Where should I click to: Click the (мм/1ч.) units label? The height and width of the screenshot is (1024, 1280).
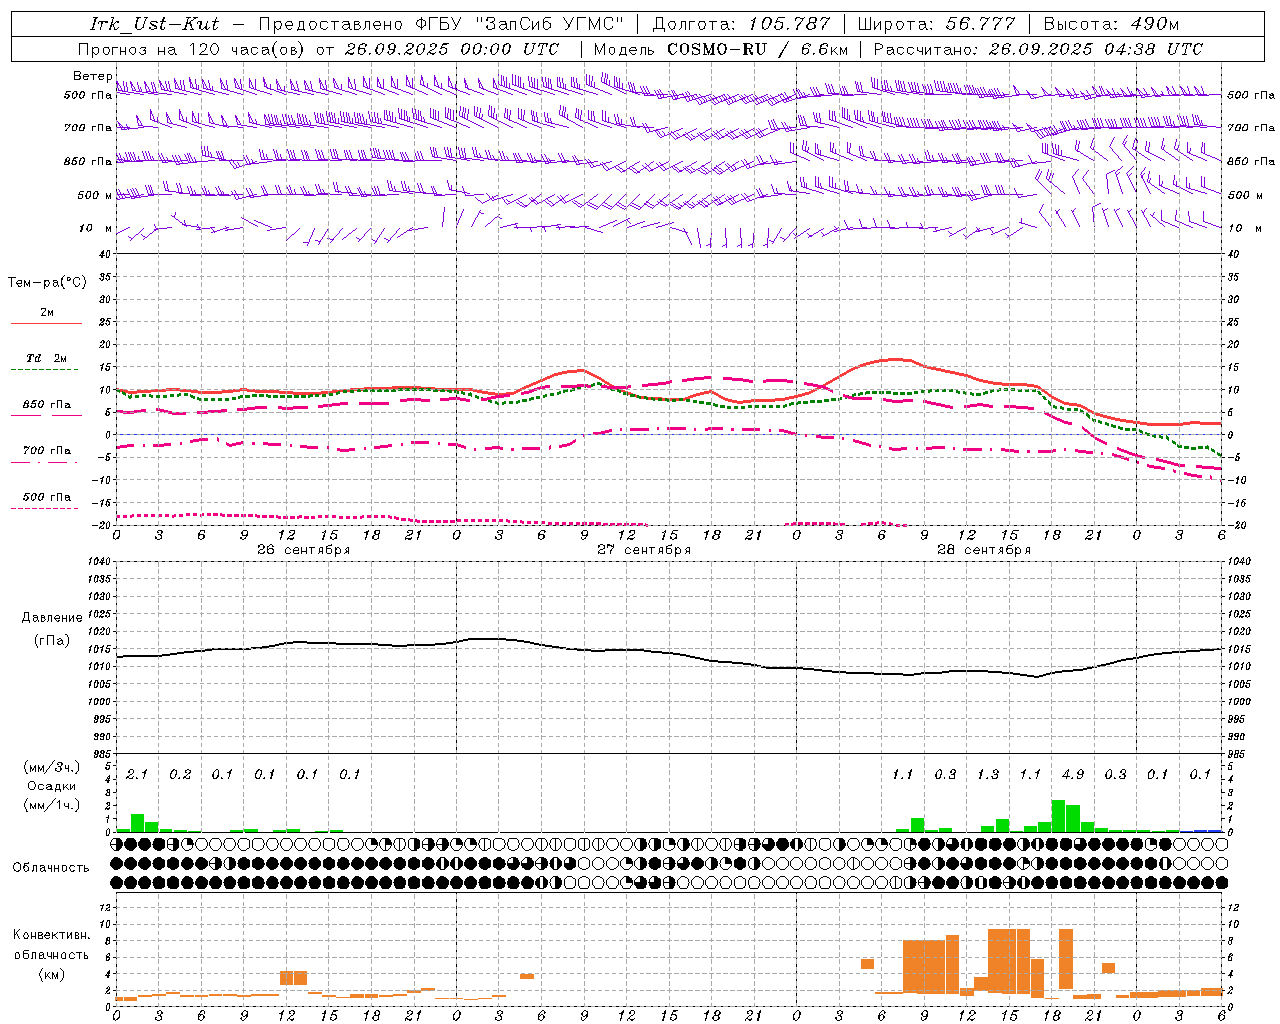pyautogui.click(x=52, y=805)
